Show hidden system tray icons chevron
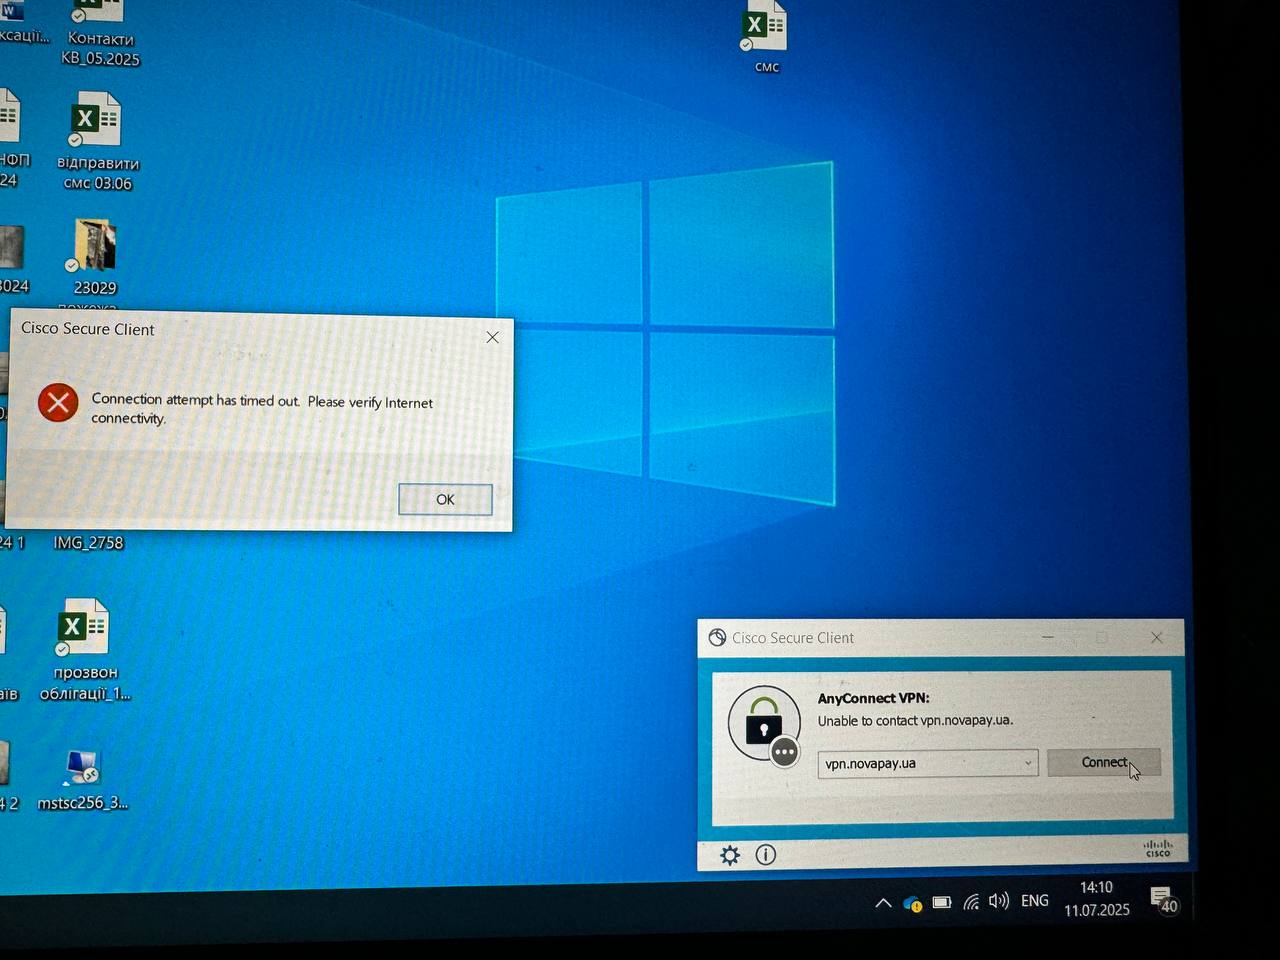The image size is (1280, 960). tap(883, 903)
